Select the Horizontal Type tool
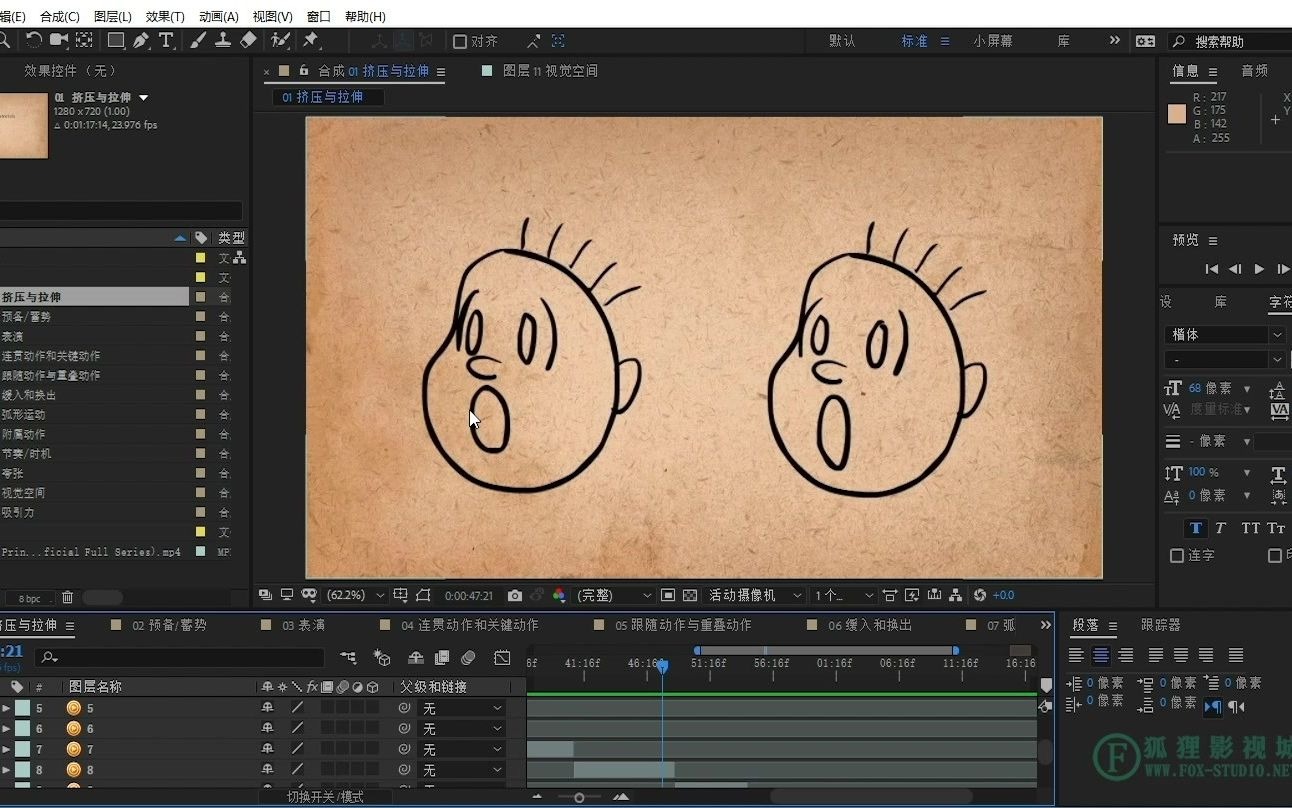This screenshot has height=808, width=1292. pos(166,40)
